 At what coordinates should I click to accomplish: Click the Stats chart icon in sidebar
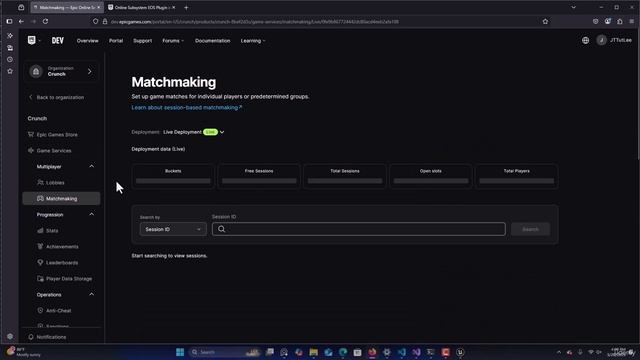point(40,231)
